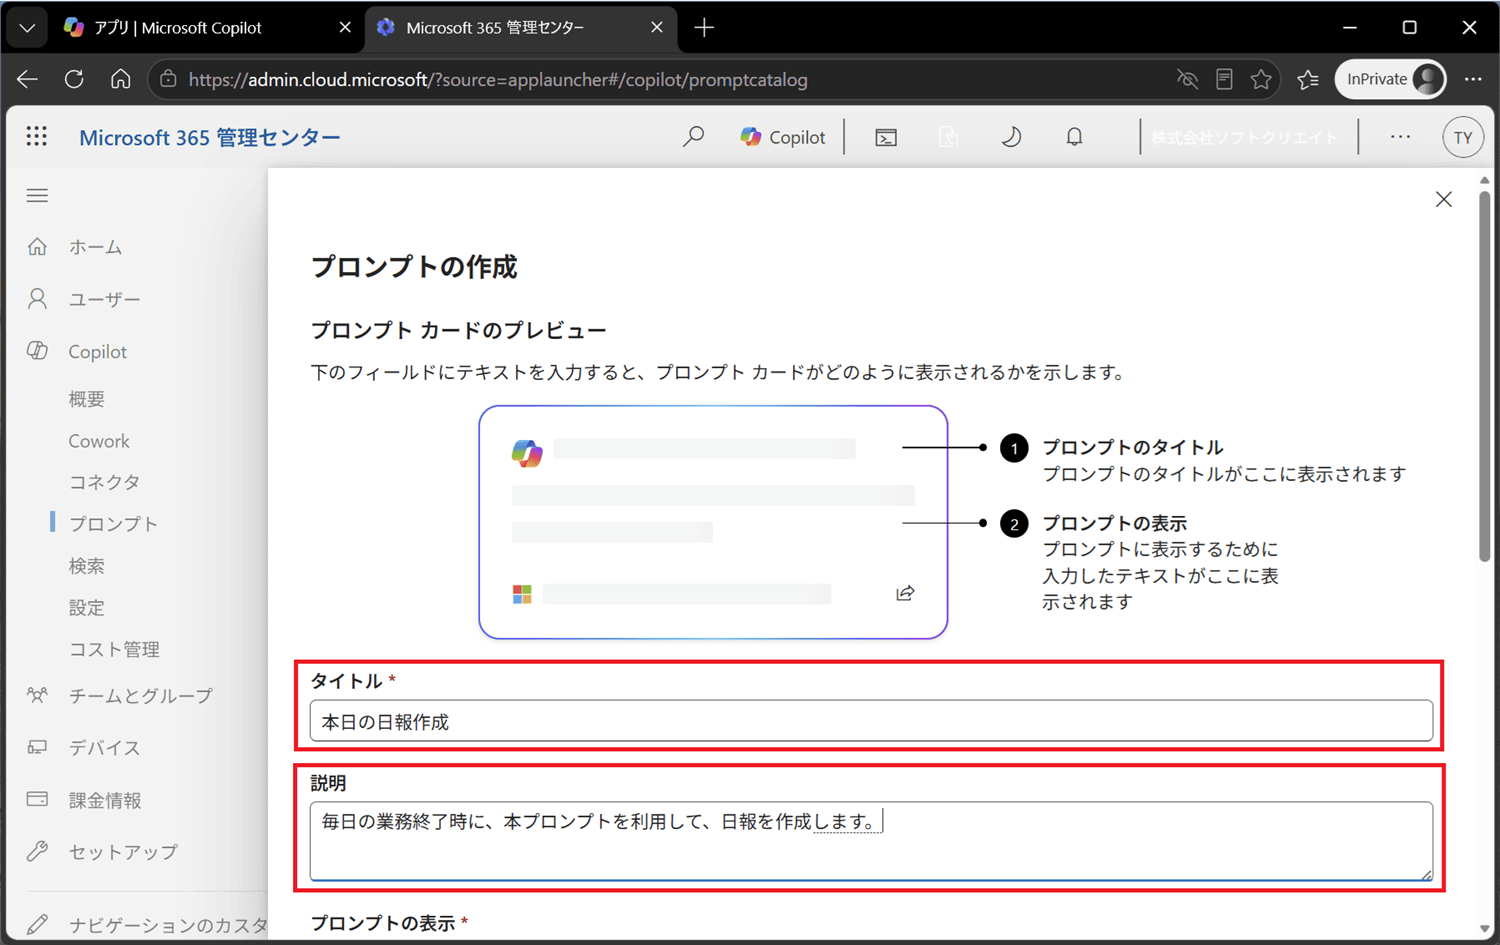This screenshot has height=945, width=1500.
Task: Open the favorites list icon
Action: (x=1308, y=79)
